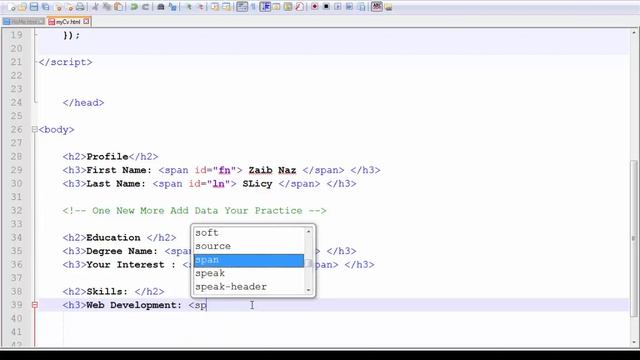Click autocomplete list scroll up arrow
Viewport: 640px width, 360px height.
309,231
